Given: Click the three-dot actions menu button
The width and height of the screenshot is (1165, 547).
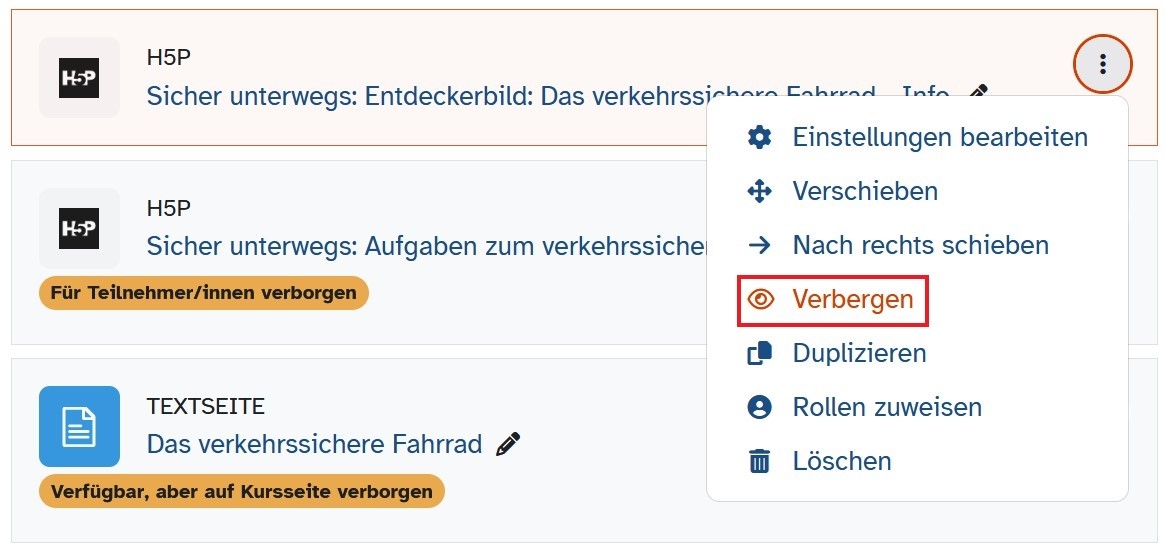Looking at the screenshot, I should click(x=1102, y=65).
